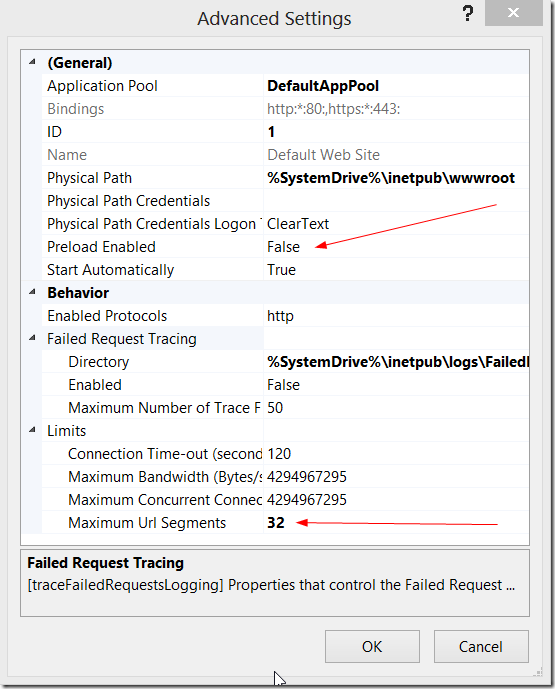Viewport: 555px width, 689px height.
Task: Select the ClearText logon type value
Action: 298,224
